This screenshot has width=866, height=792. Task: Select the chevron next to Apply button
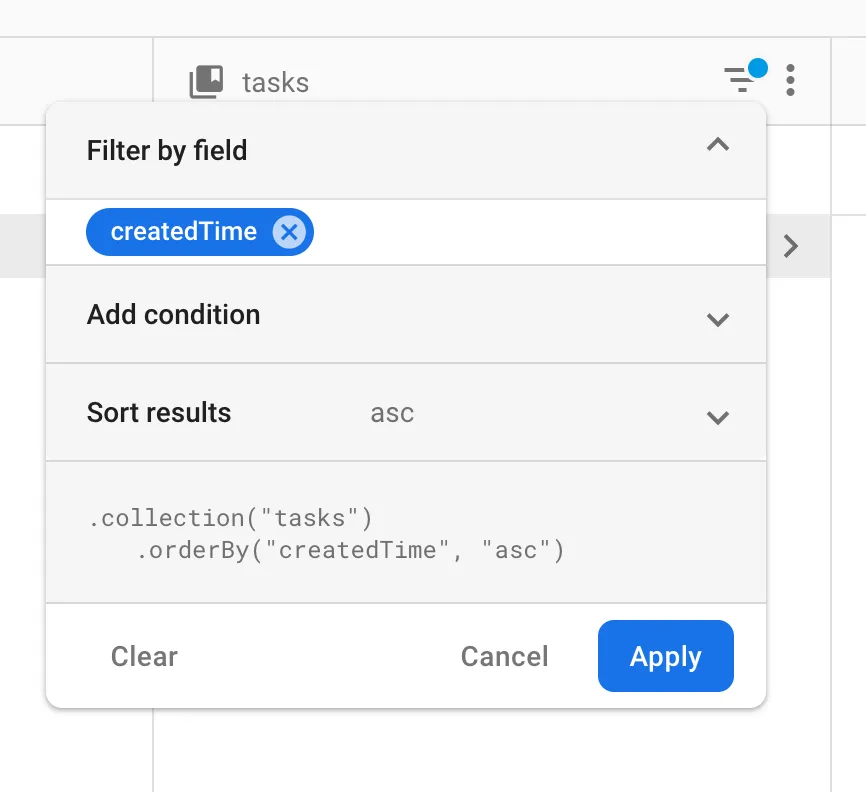tap(718, 418)
